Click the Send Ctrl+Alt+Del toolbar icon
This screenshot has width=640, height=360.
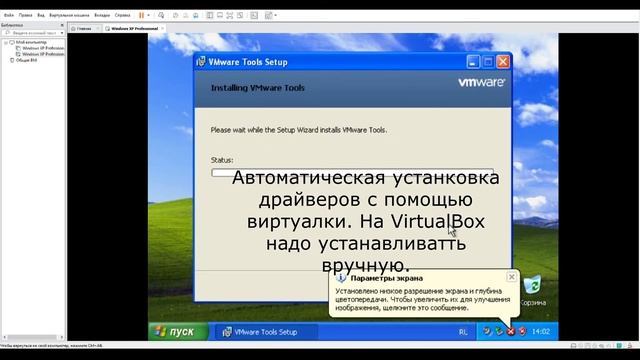pos(161,15)
